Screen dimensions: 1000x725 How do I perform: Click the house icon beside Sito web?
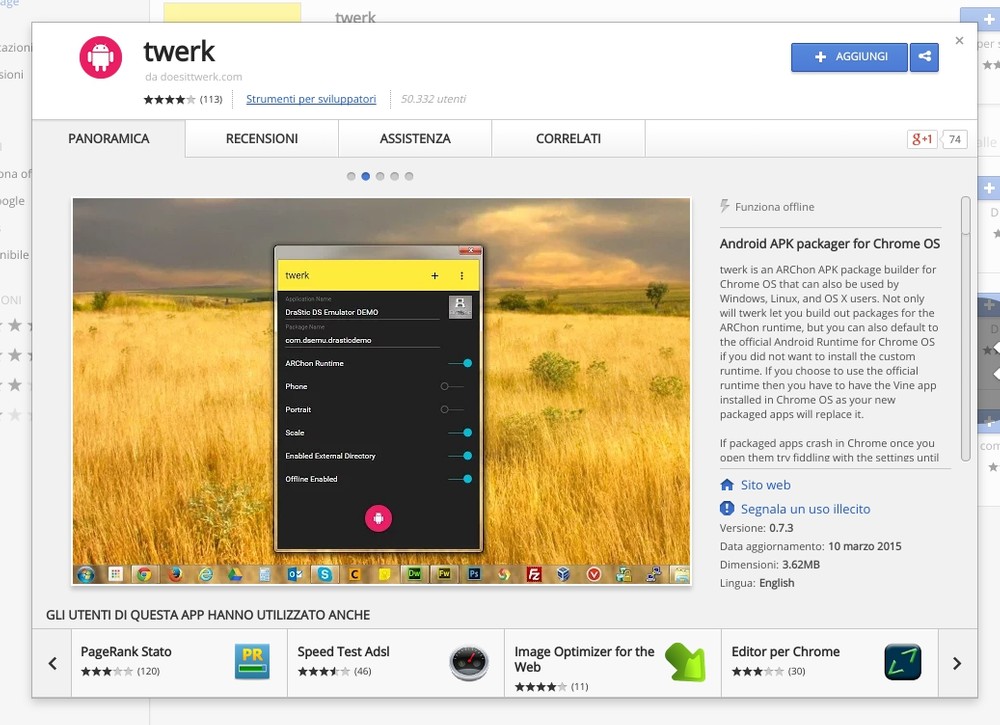(727, 485)
